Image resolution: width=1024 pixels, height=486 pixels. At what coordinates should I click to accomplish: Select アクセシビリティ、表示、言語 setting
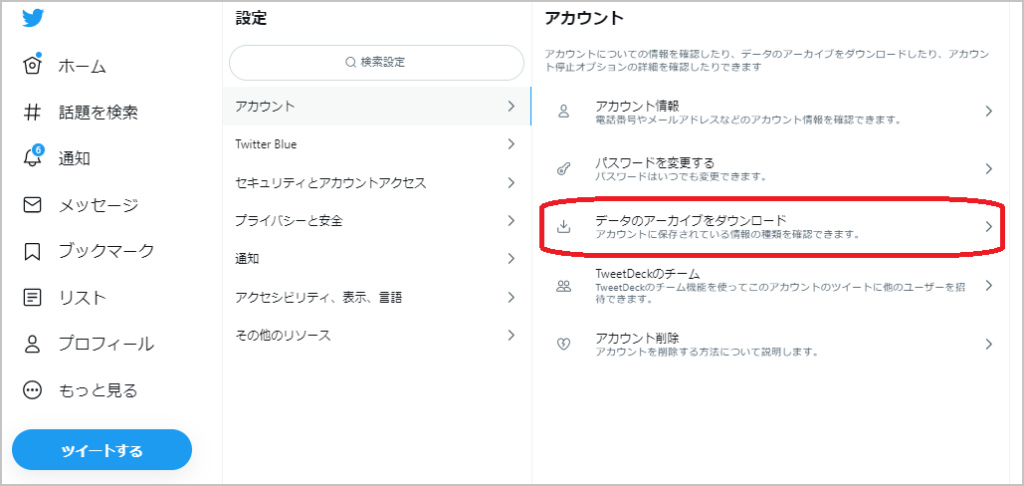pos(377,298)
